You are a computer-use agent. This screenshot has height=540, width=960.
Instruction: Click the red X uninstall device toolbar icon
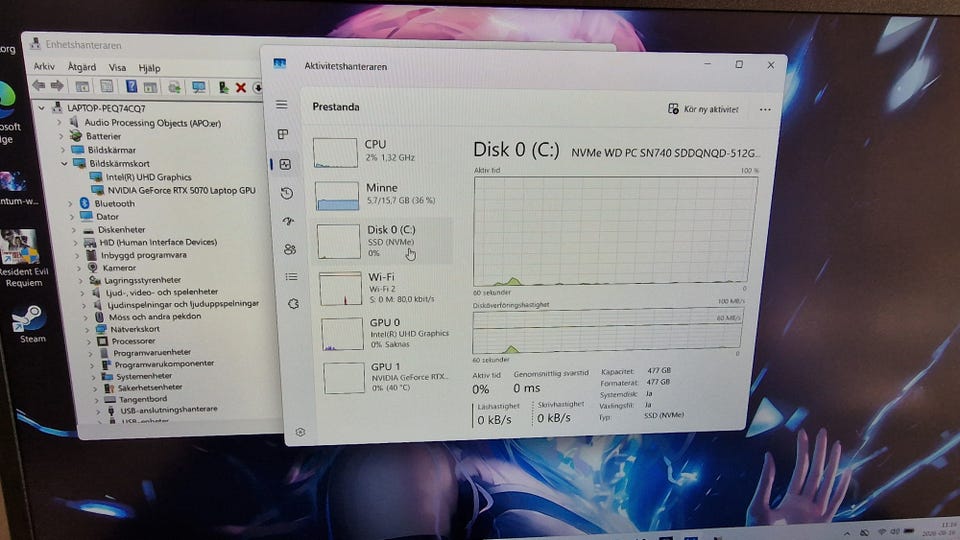[241, 88]
